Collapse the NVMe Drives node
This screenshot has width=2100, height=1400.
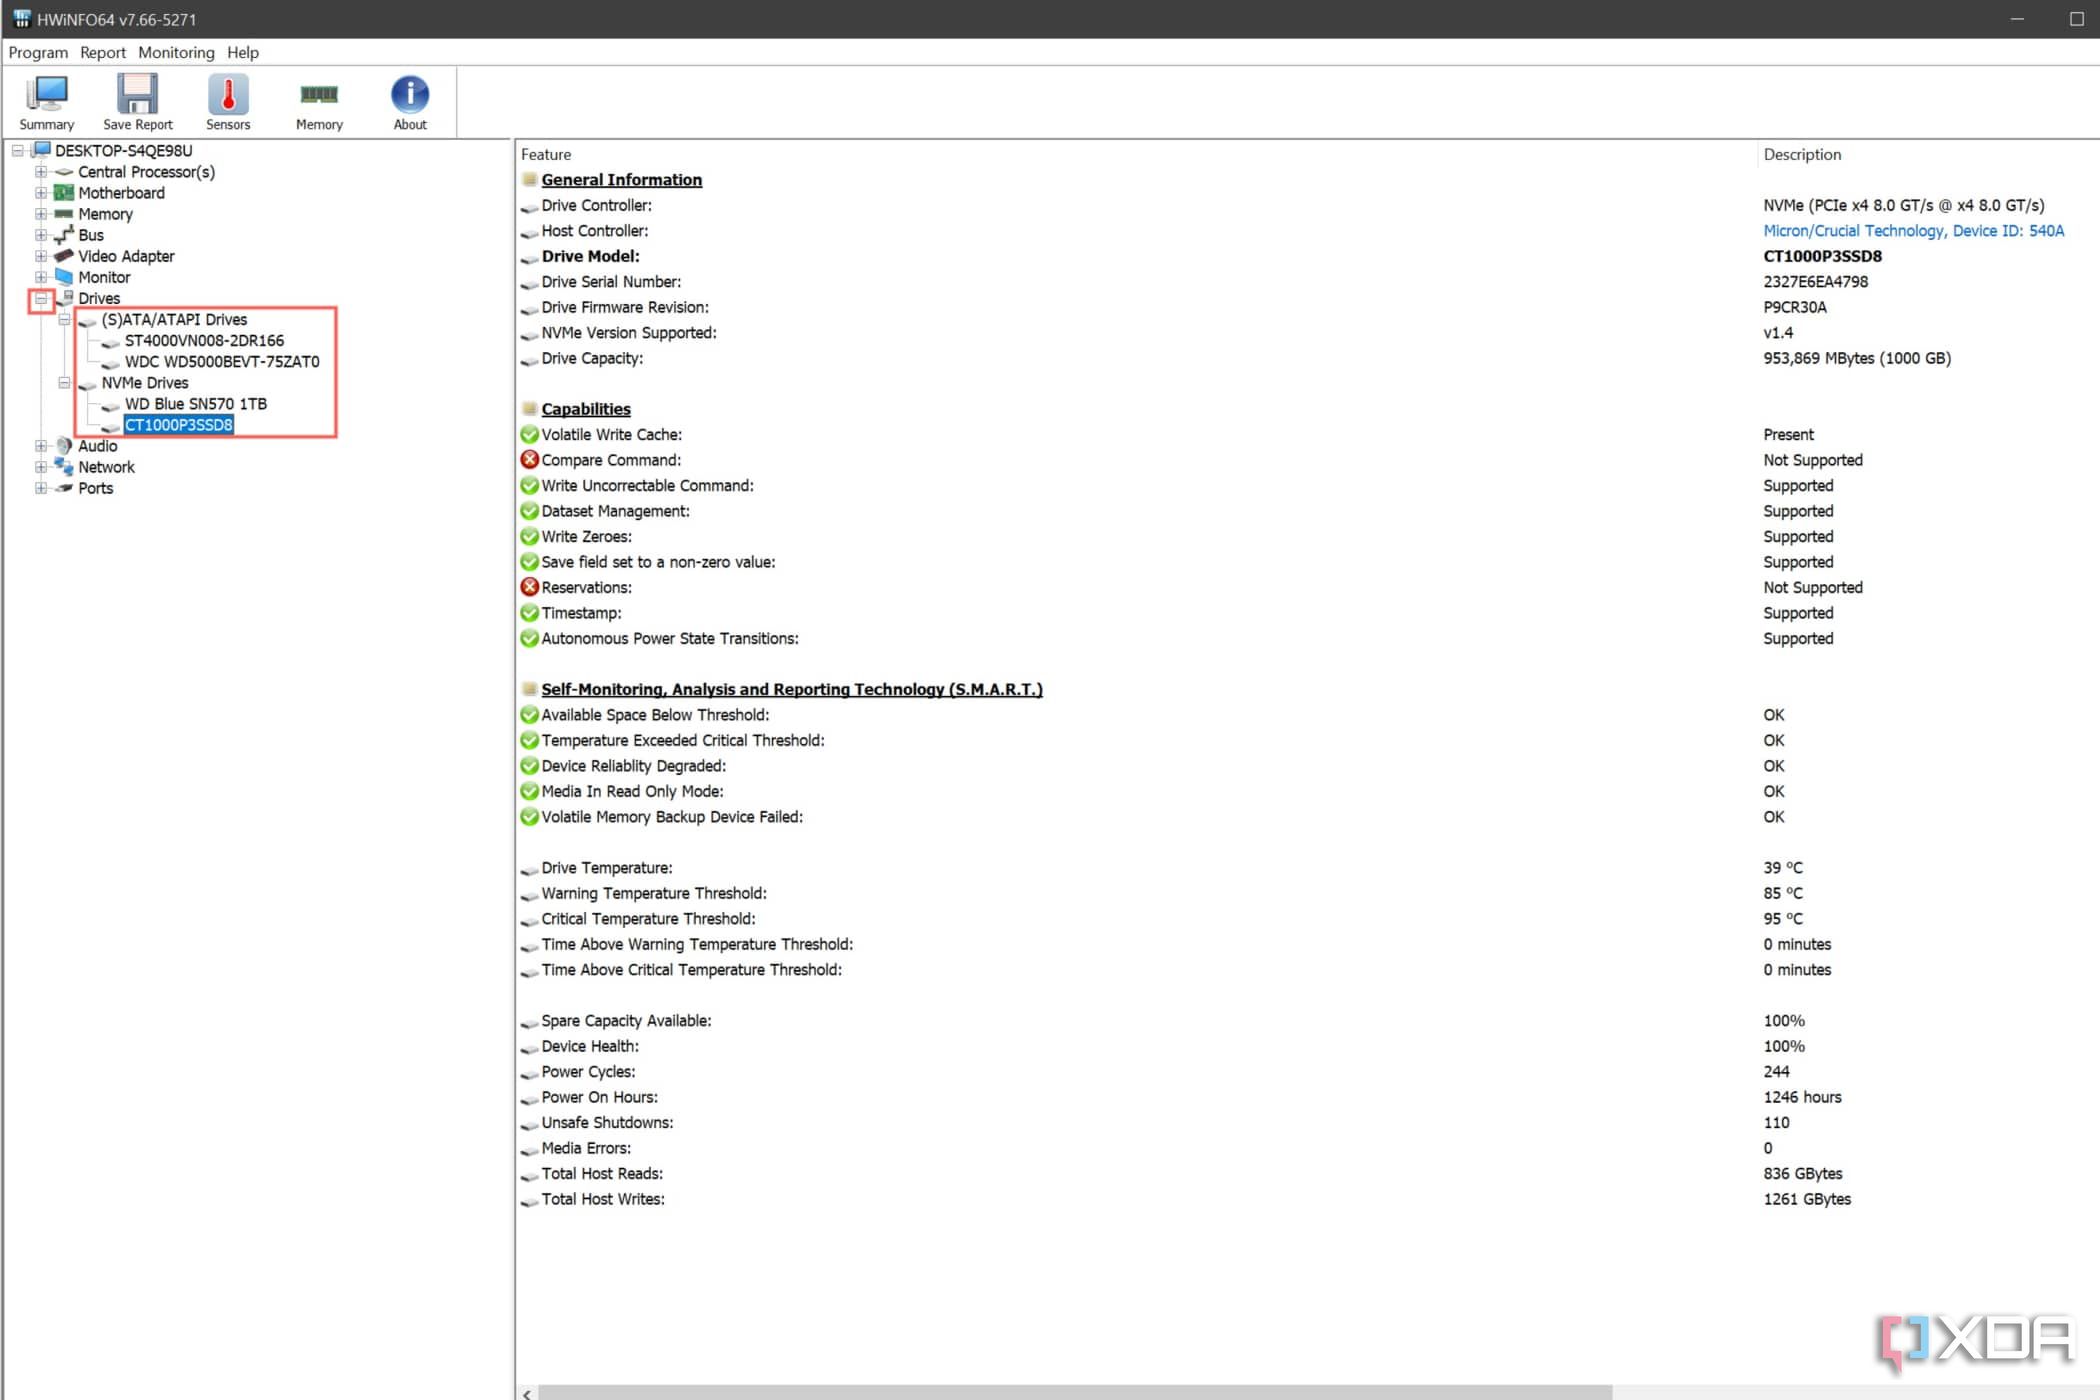(x=64, y=383)
